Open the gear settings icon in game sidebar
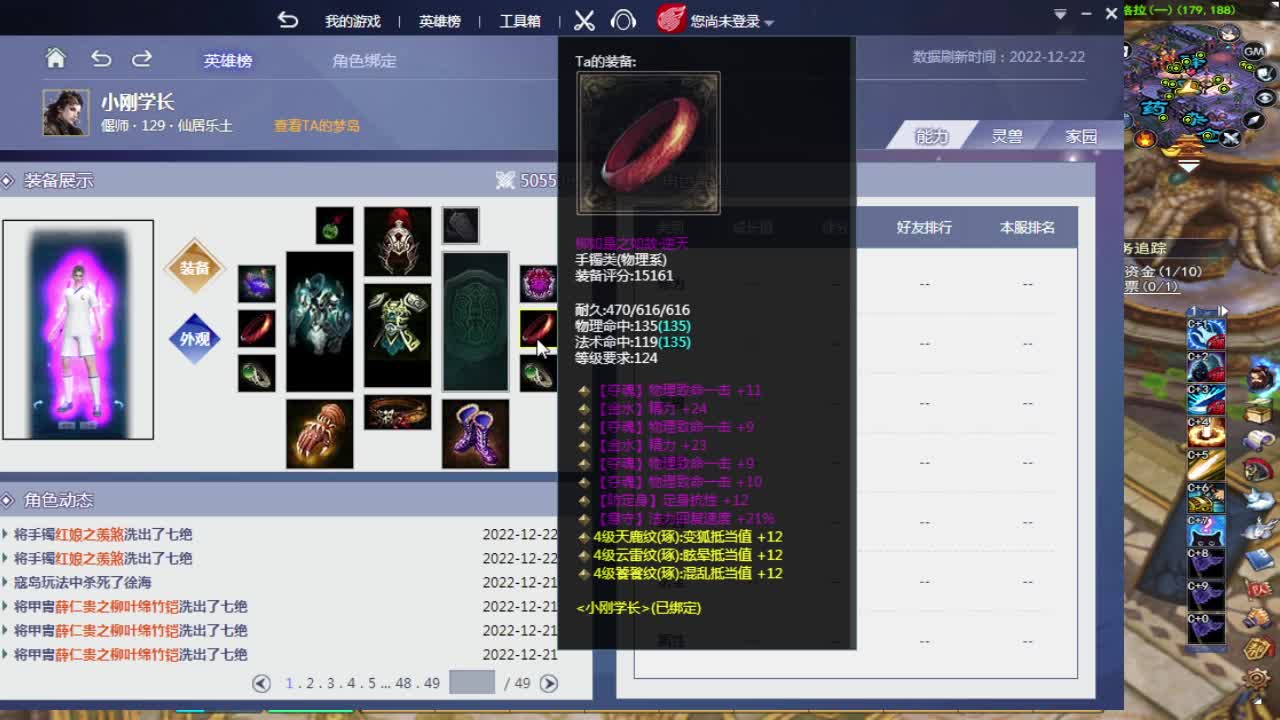1280x720 pixels. tap(1259, 680)
